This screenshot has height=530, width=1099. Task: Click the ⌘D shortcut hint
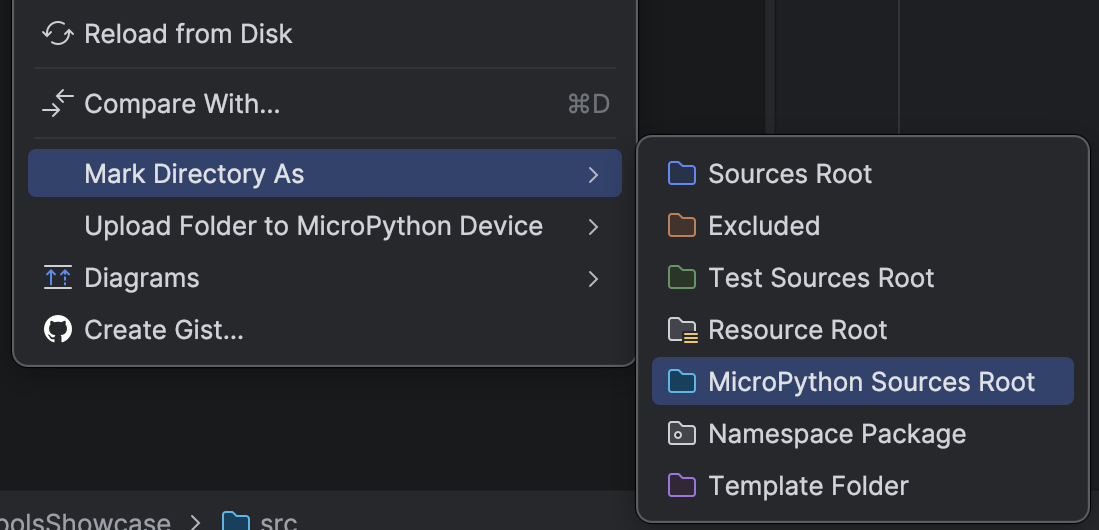click(x=589, y=104)
